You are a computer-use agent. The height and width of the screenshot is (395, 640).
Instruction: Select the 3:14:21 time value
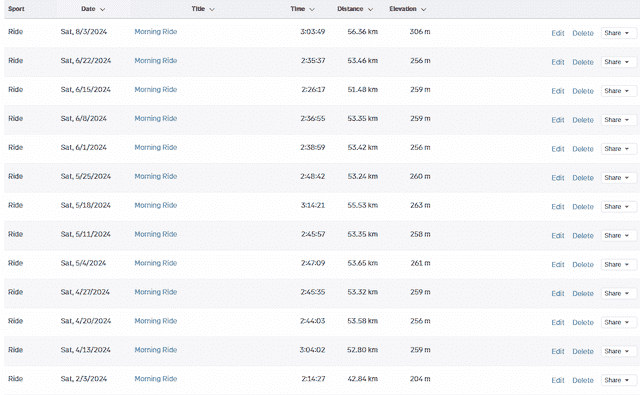tap(313, 205)
